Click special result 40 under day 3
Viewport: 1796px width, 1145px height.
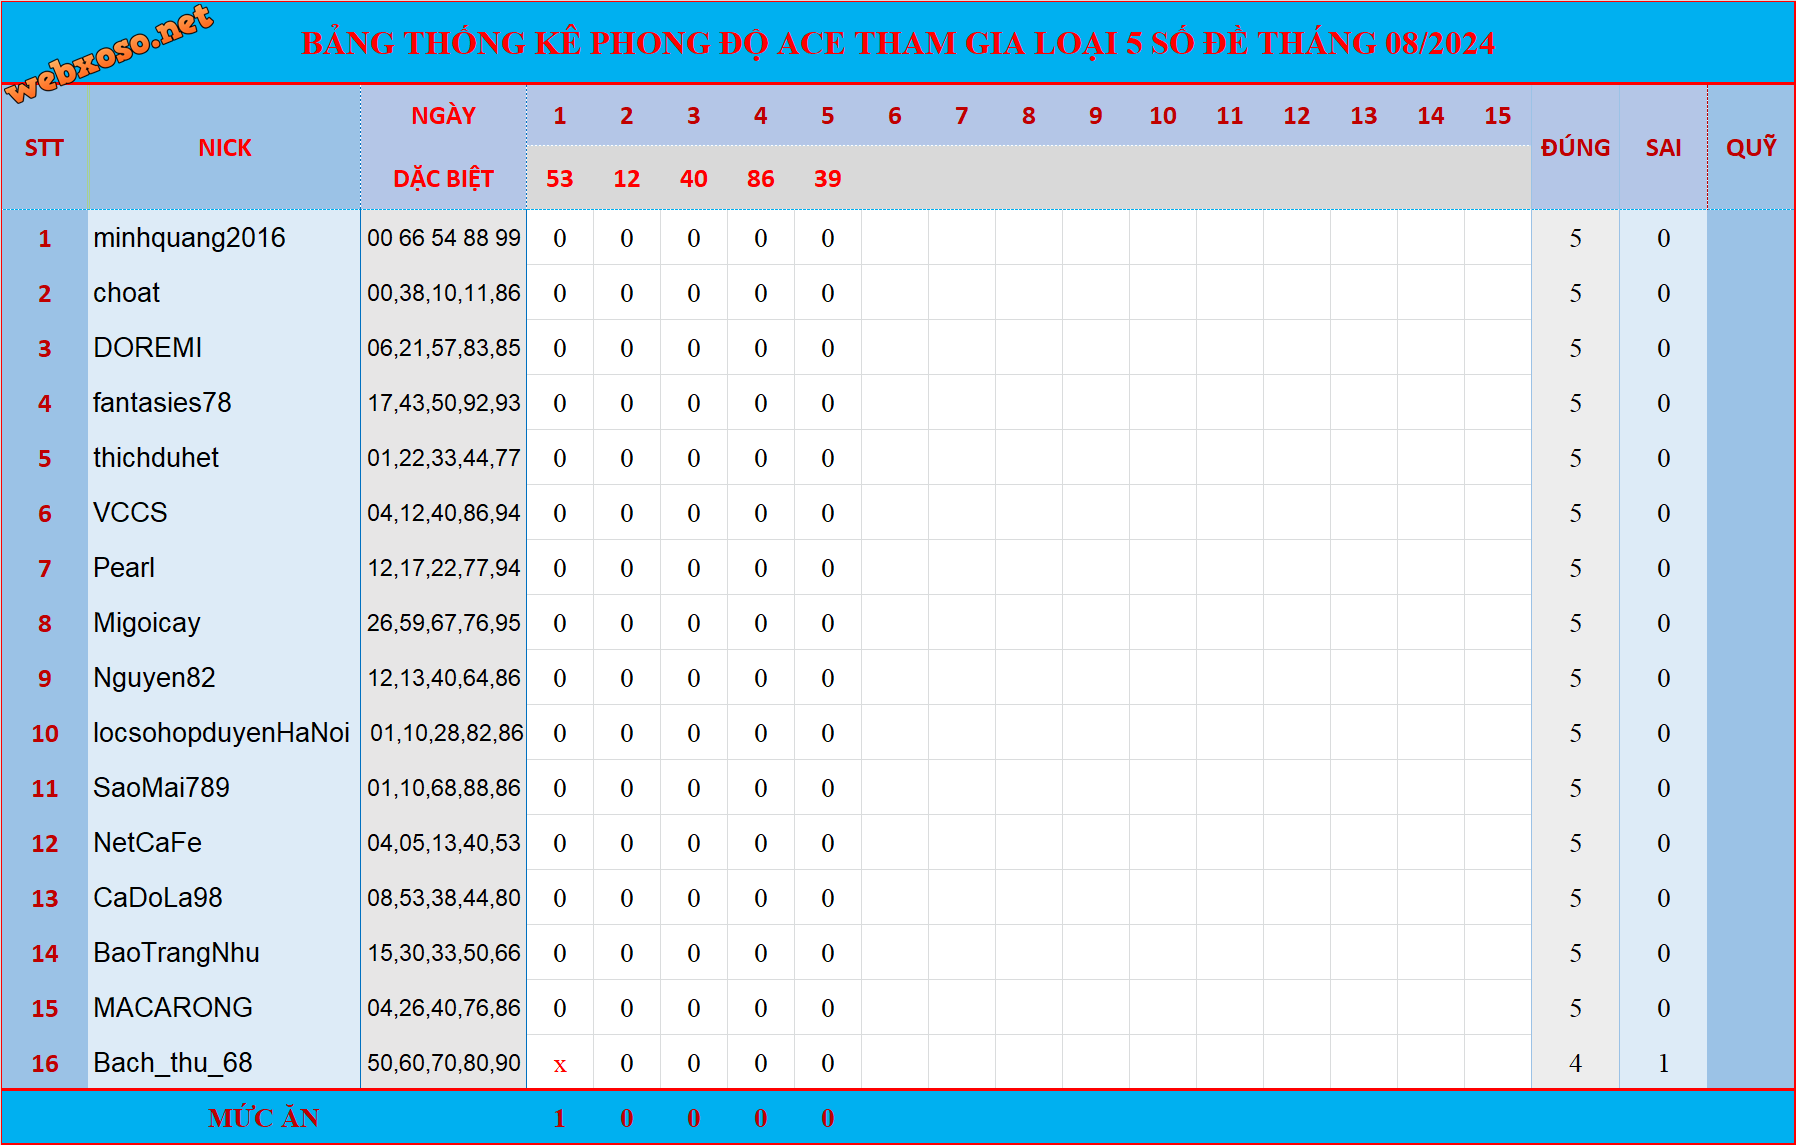[x=693, y=179]
